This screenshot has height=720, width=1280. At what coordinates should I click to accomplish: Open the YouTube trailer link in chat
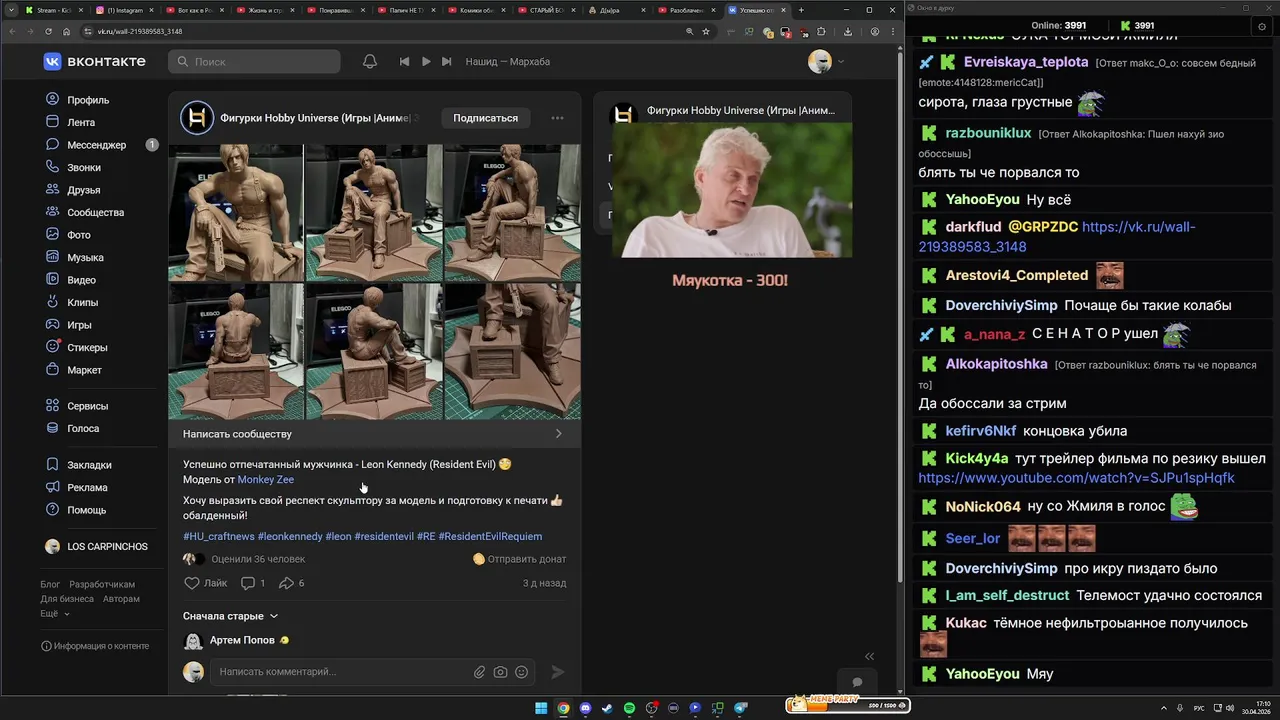[1076, 478]
